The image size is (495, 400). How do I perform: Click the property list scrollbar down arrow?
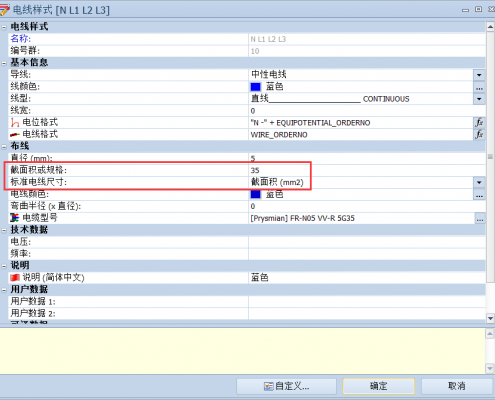[490, 318]
